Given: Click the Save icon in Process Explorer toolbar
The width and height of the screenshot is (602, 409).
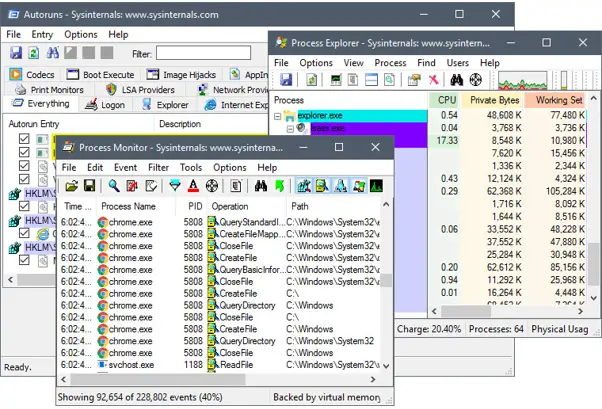Looking at the screenshot, I should [x=287, y=80].
